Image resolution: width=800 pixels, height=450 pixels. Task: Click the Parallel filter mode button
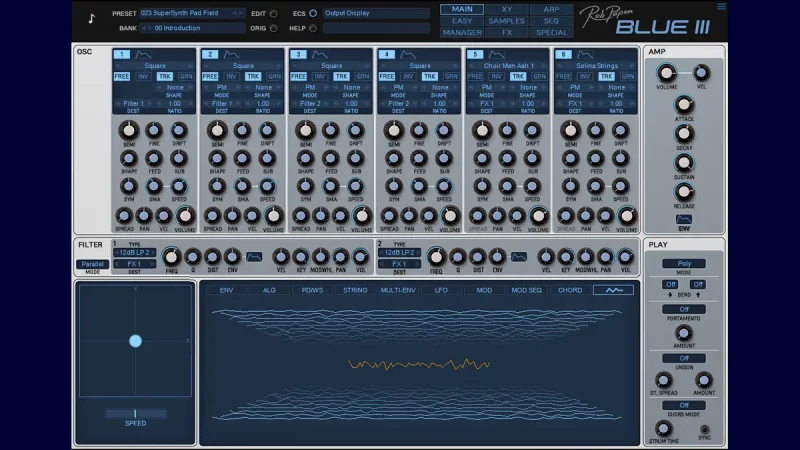pyautogui.click(x=92, y=264)
